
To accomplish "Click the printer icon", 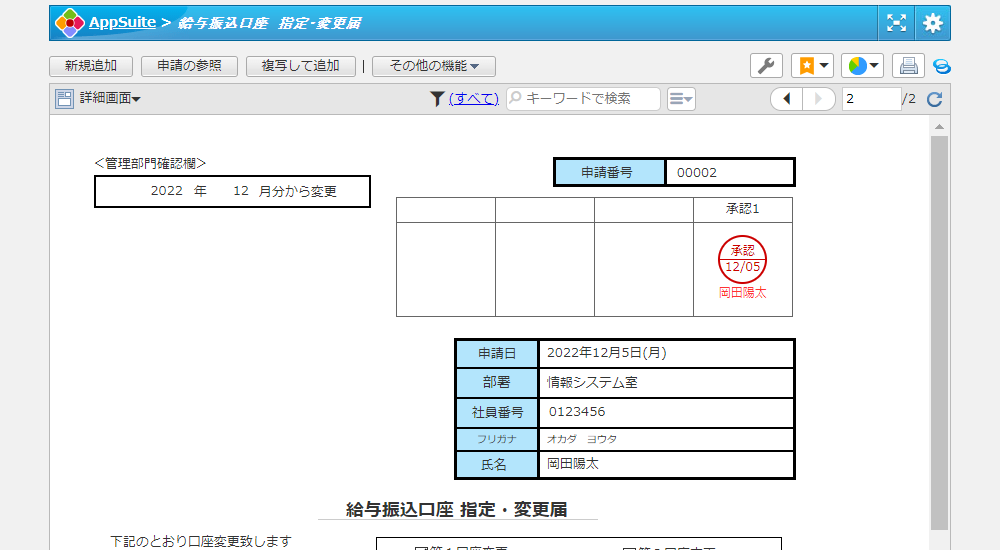I will tap(908, 66).
